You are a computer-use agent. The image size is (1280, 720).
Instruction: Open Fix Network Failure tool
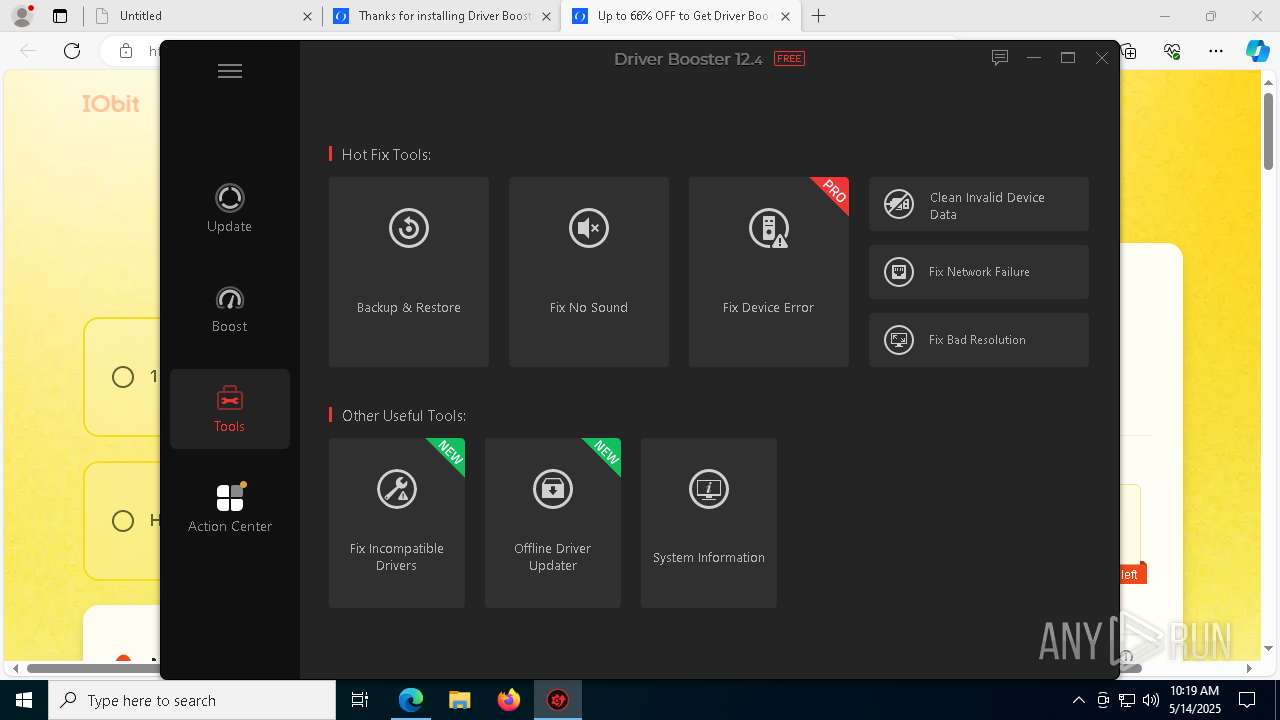point(979,272)
